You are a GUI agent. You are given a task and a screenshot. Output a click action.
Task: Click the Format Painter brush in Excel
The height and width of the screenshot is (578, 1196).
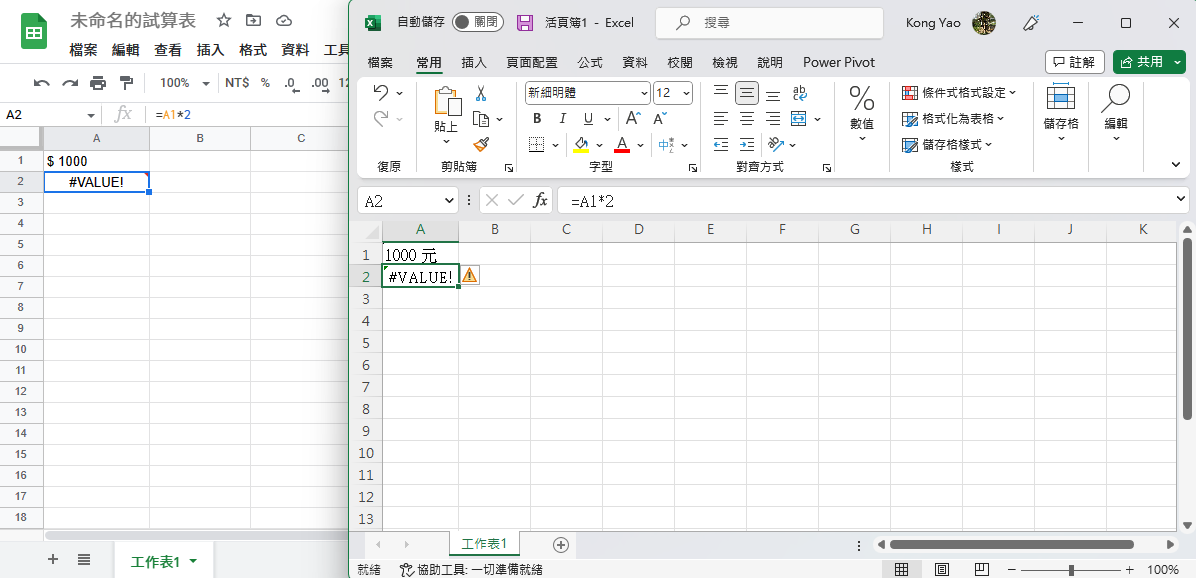click(x=481, y=145)
